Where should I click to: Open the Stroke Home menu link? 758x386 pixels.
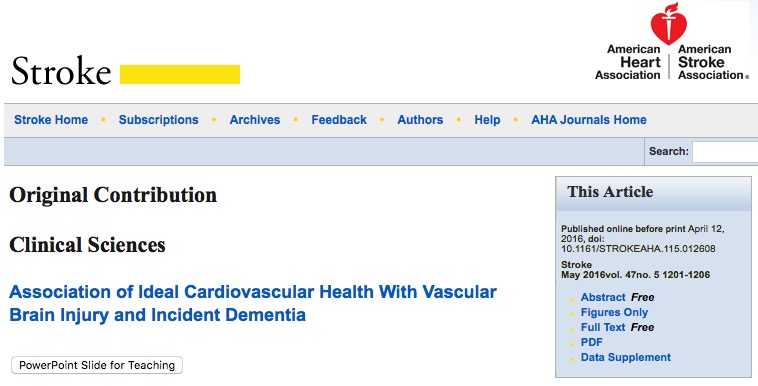click(51, 120)
